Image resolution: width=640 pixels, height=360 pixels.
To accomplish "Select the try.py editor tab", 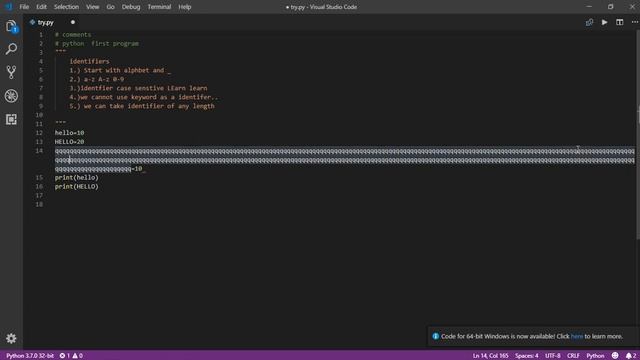I will point(46,22).
